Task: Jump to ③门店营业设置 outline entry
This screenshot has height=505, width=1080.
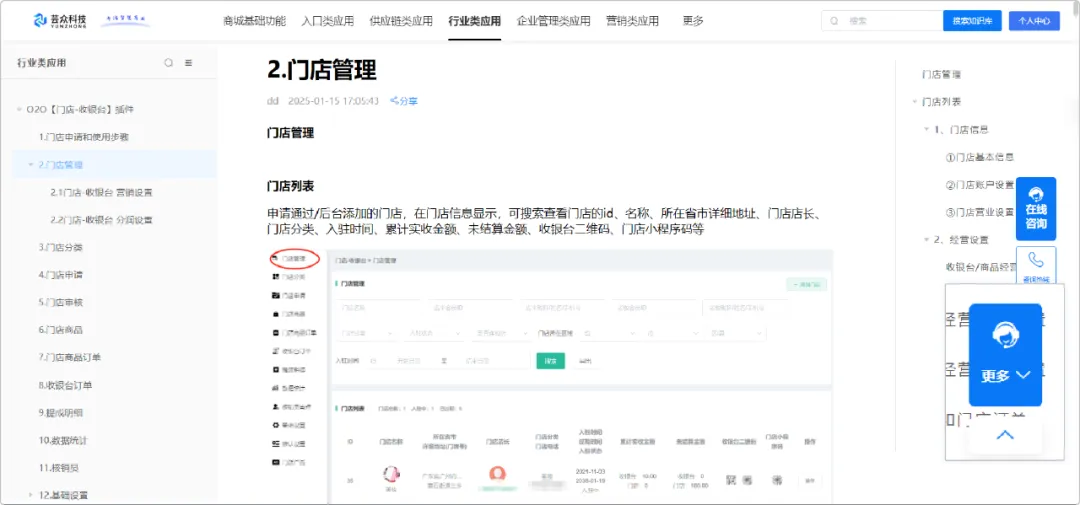Action: pyautogui.click(x=980, y=212)
